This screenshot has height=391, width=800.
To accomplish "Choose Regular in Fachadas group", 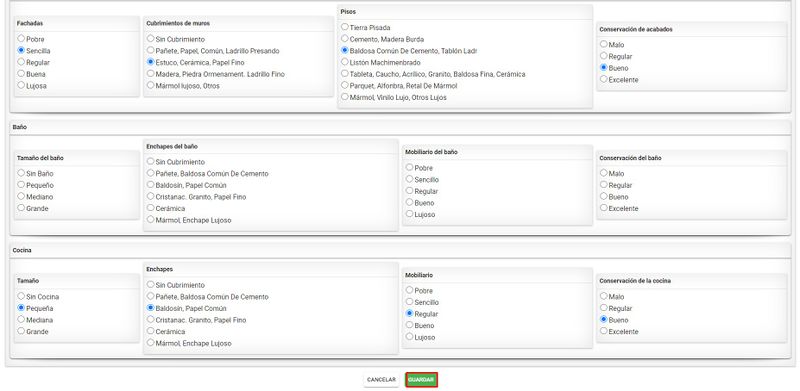I will click(x=21, y=62).
